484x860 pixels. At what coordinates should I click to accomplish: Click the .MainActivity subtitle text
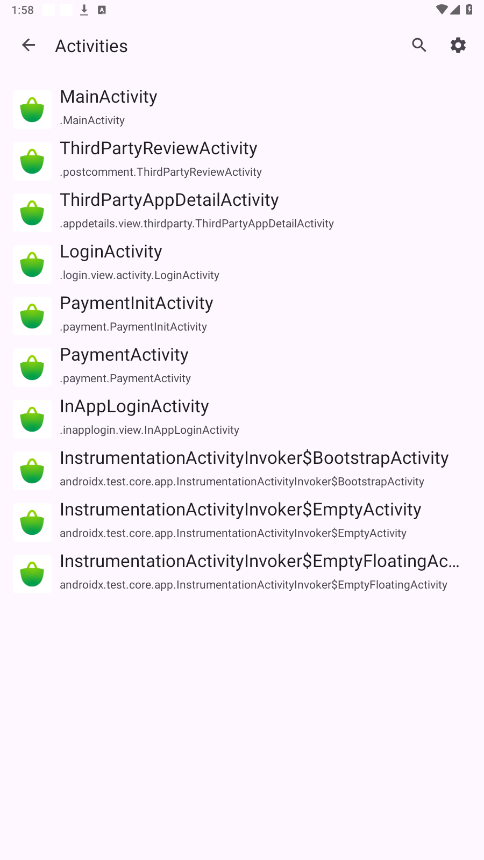[x=92, y=120]
